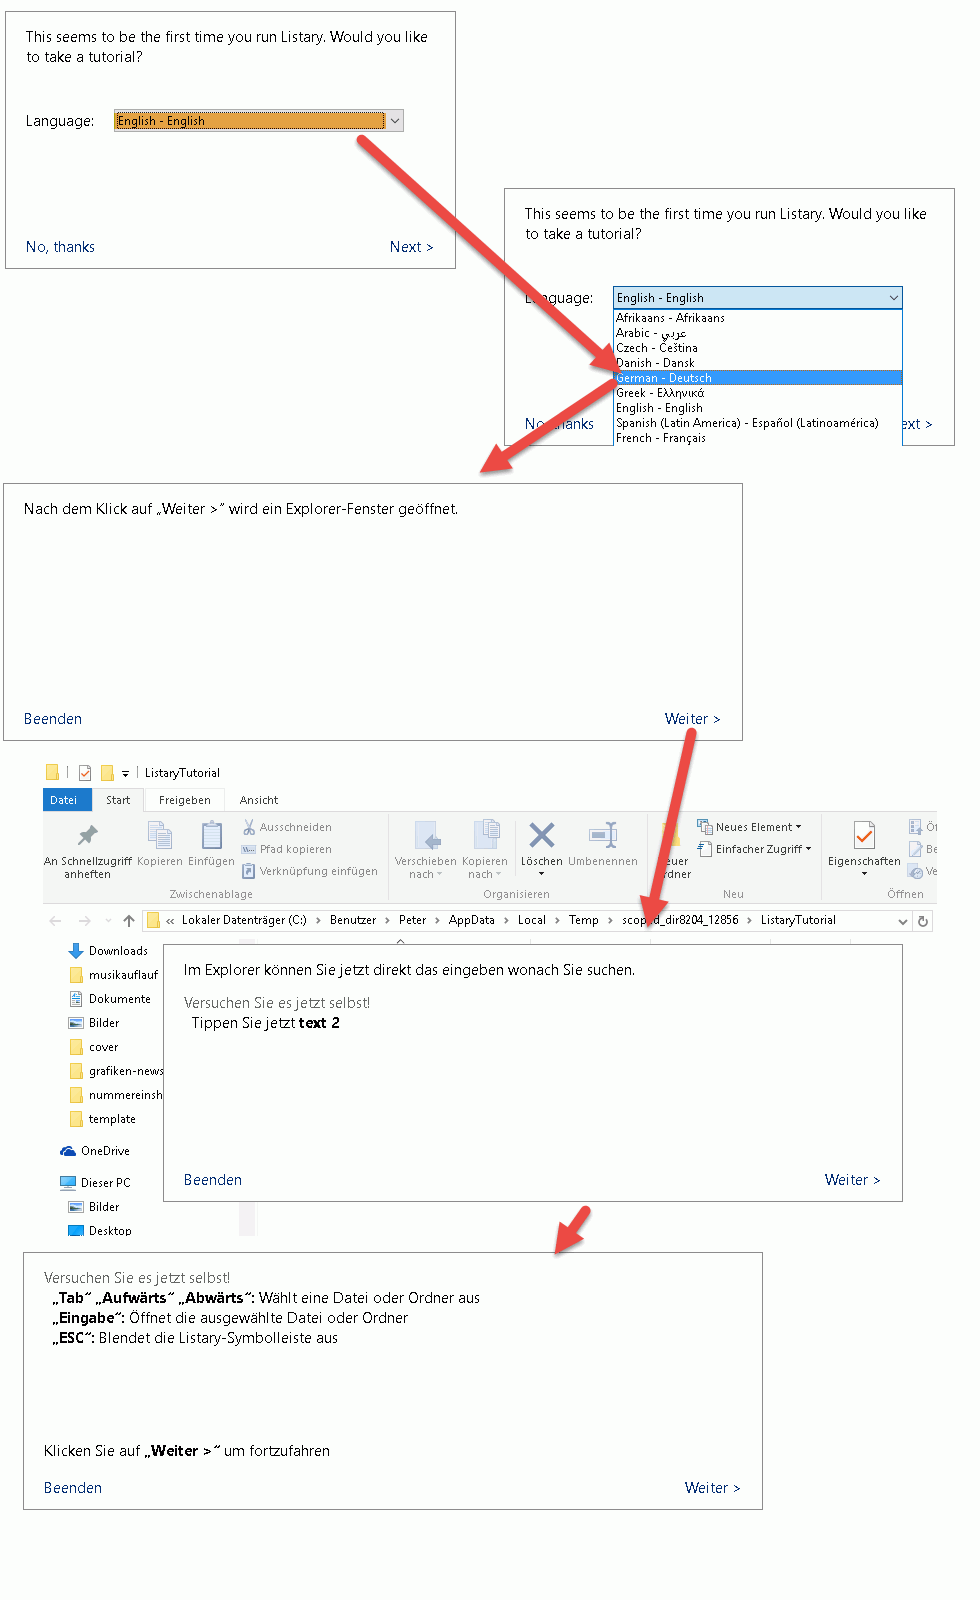This screenshot has height=1600, width=980.
Task: Click the Benutzer breadcrumb in the address bar
Action: pos(353,920)
